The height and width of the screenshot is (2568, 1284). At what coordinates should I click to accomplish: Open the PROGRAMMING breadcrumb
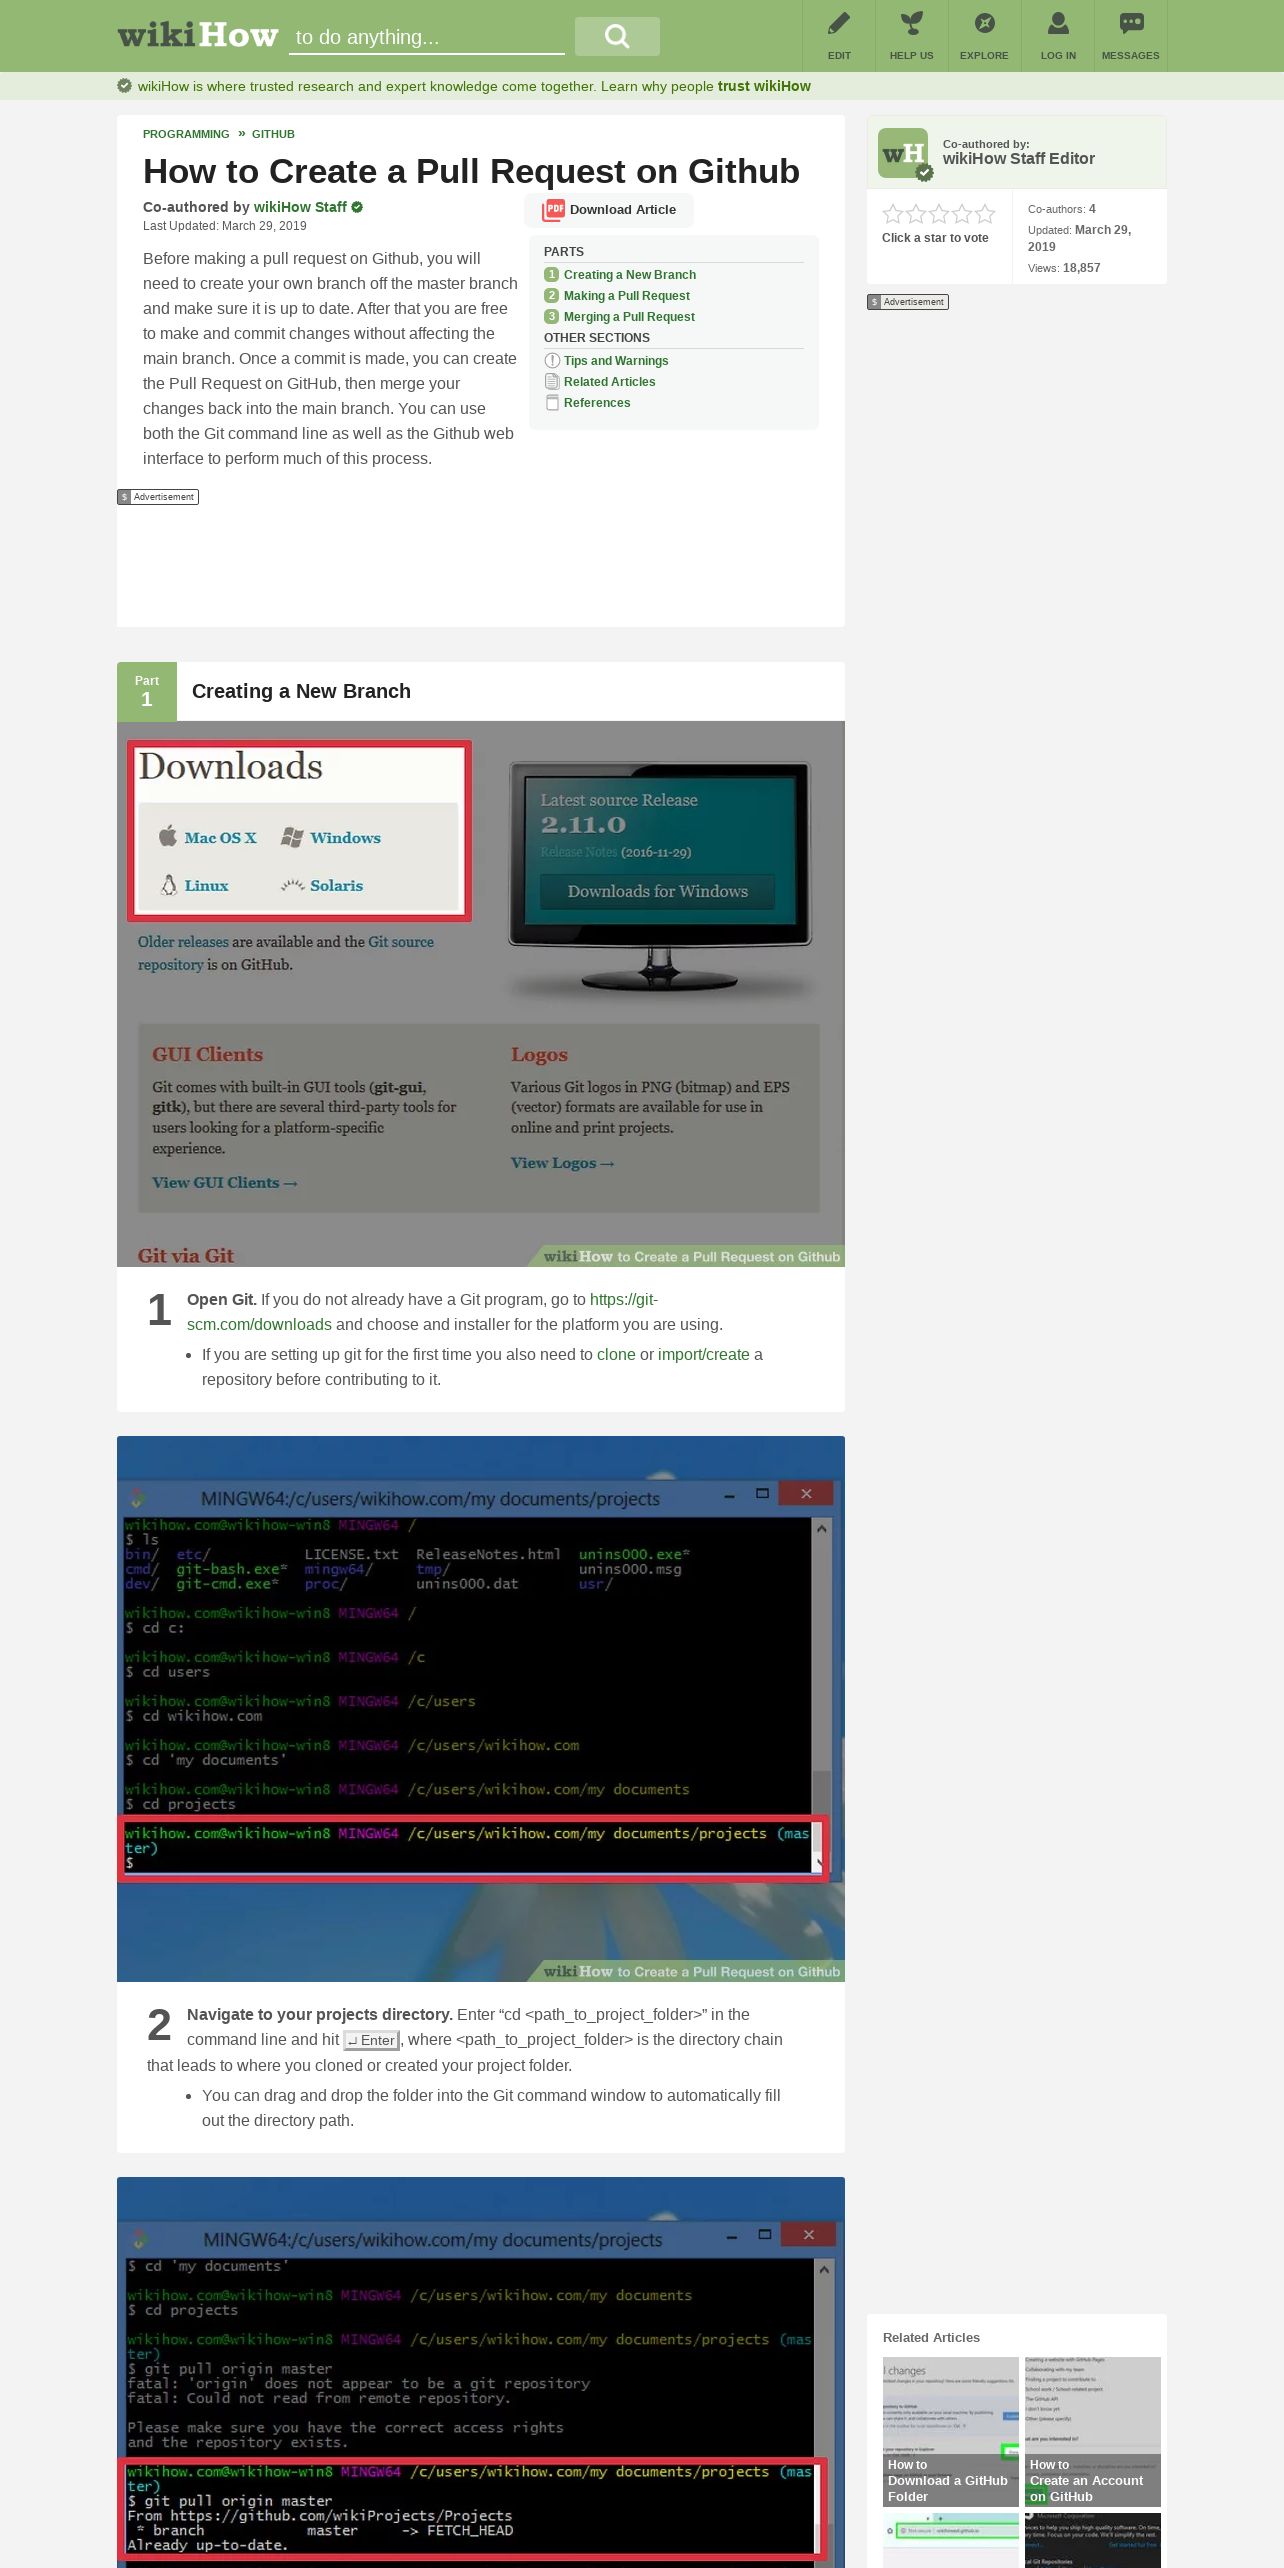click(x=186, y=134)
